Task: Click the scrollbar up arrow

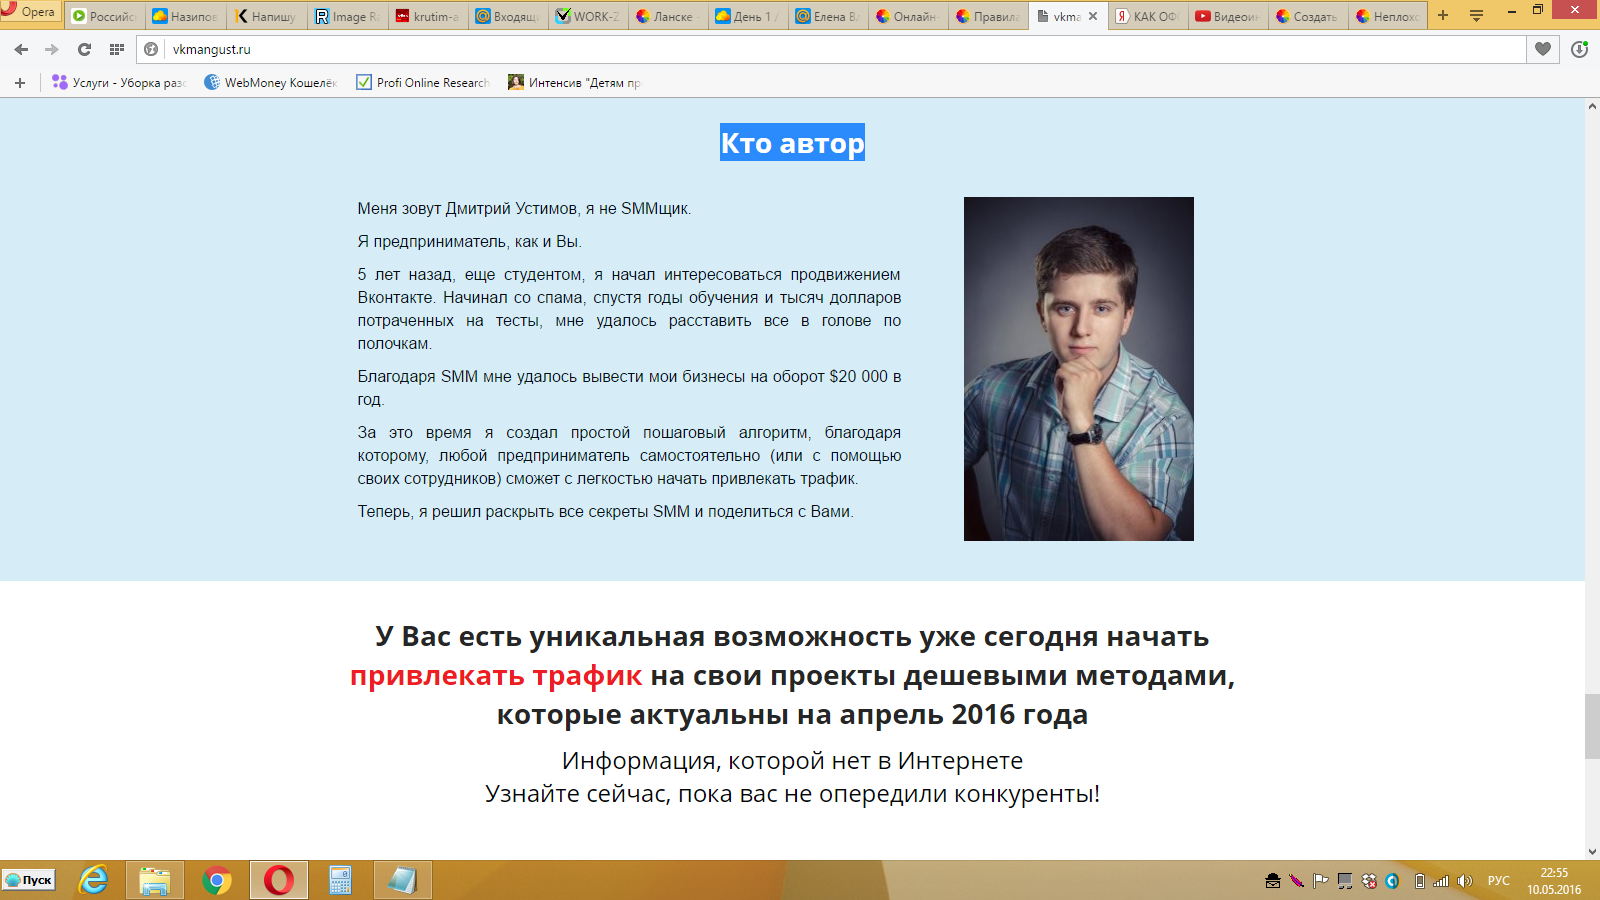Action: (1592, 106)
